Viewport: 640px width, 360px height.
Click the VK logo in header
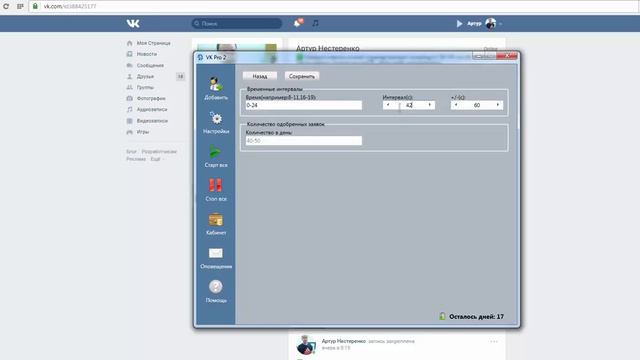(x=133, y=23)
